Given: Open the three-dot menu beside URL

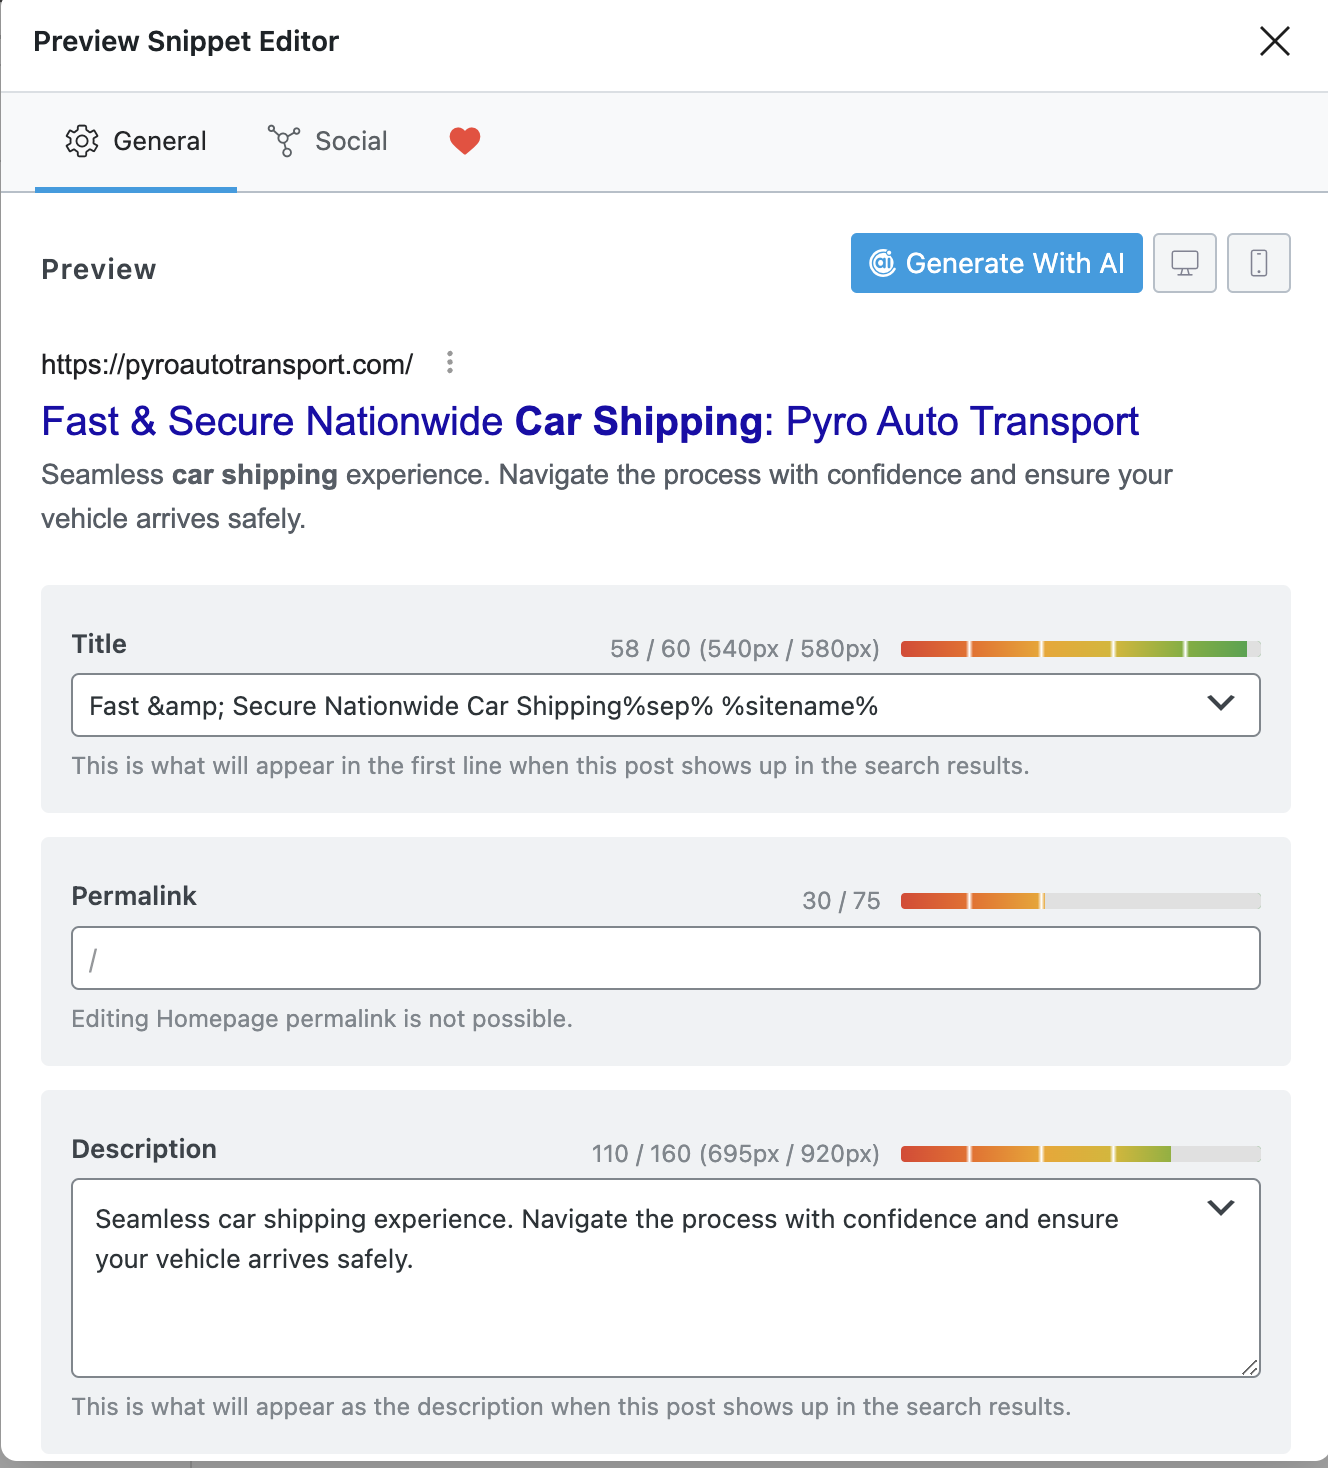Looking at the screenshot, I should pos(450,362).
